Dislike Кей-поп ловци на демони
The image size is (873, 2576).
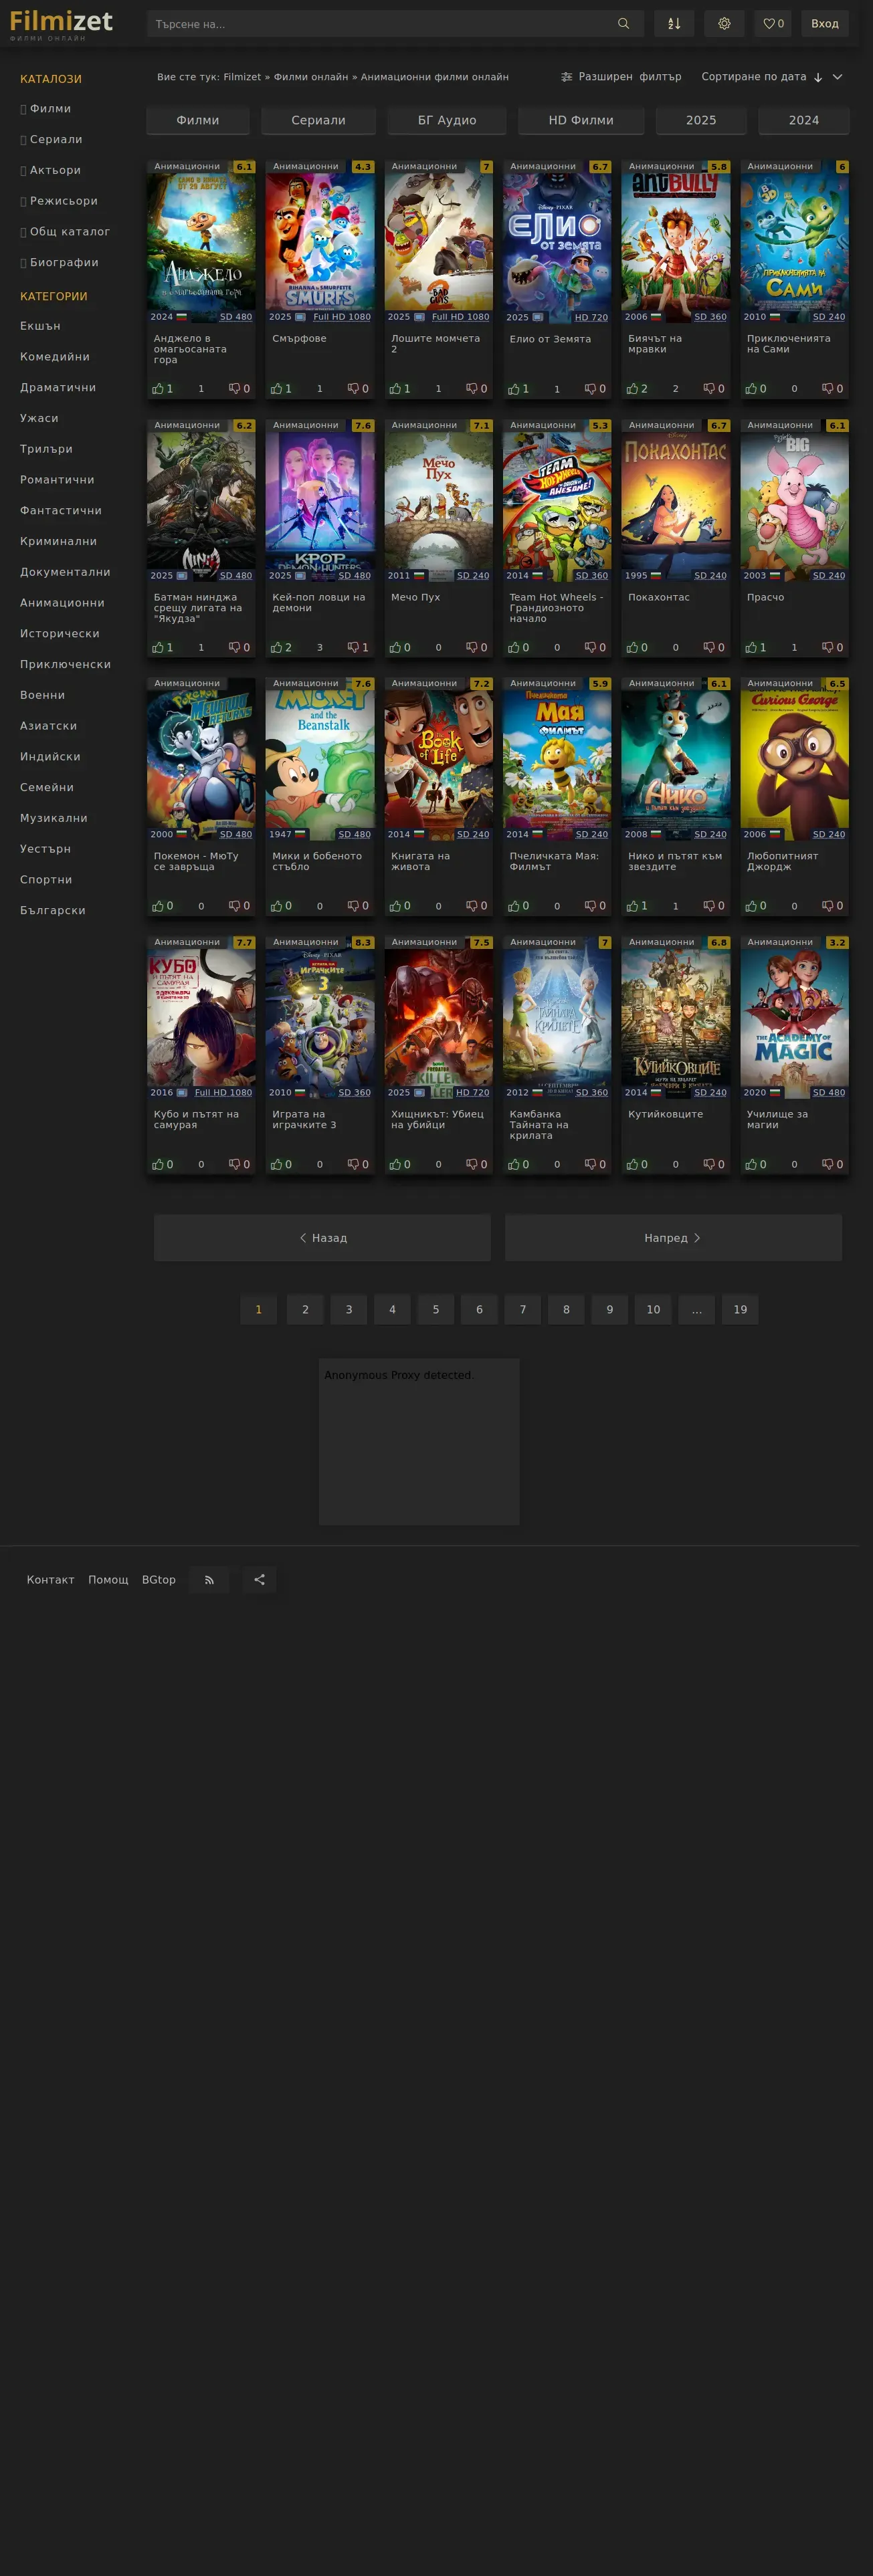pyautogui.click(x=358, y=648)
